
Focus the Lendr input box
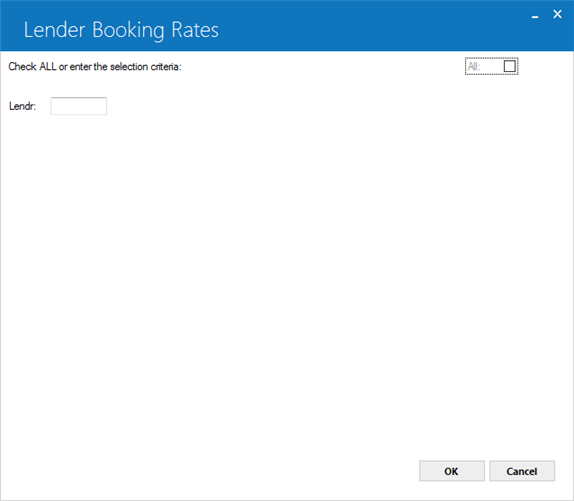78,106
